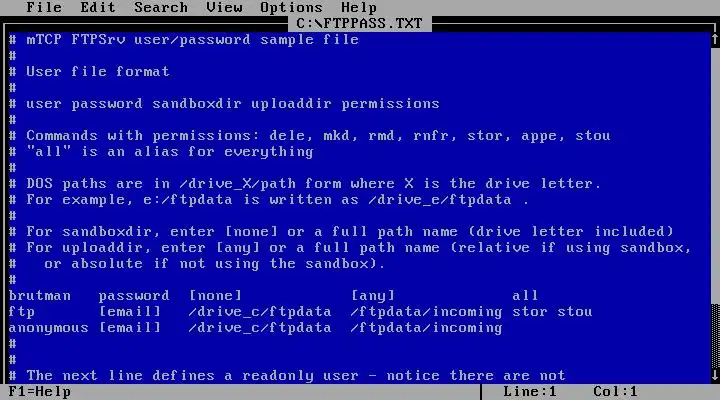Click F1=Help in the status bar
The width and height of the screenshot is (720, 400).
pyautogui.click(x=40, y=392)
